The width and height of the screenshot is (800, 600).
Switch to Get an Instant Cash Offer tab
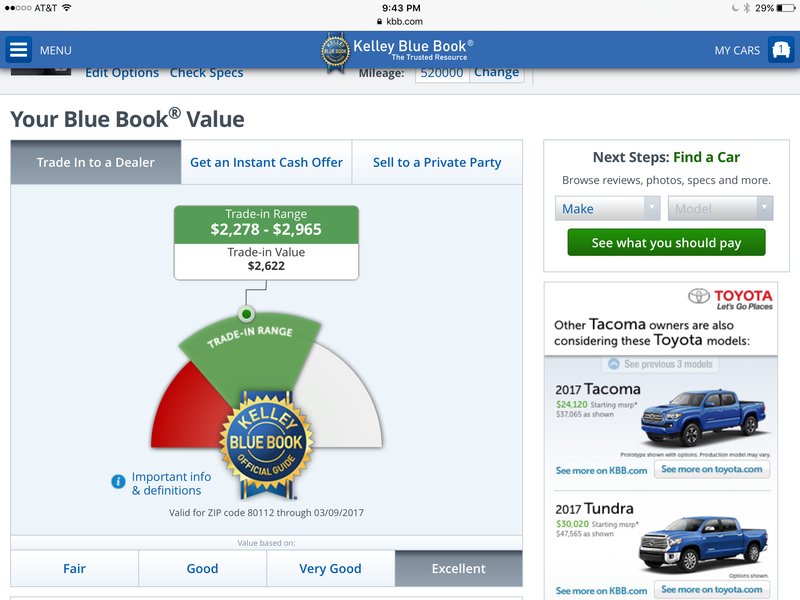click(x=266, y=162)
